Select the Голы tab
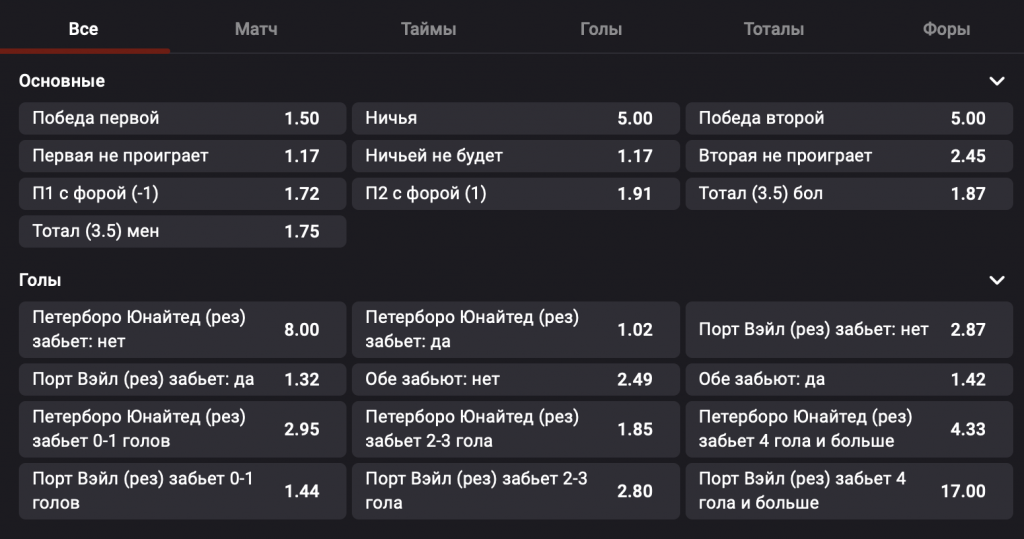Screen dimensions: 1024x539 pyautogui.click(x=600, y=29)
